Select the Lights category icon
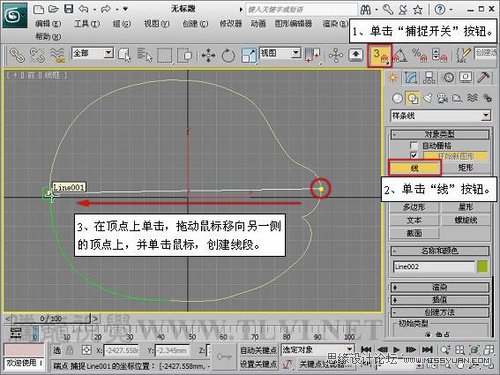Viewport: 500px width, 375px height. tap(428, 98)
